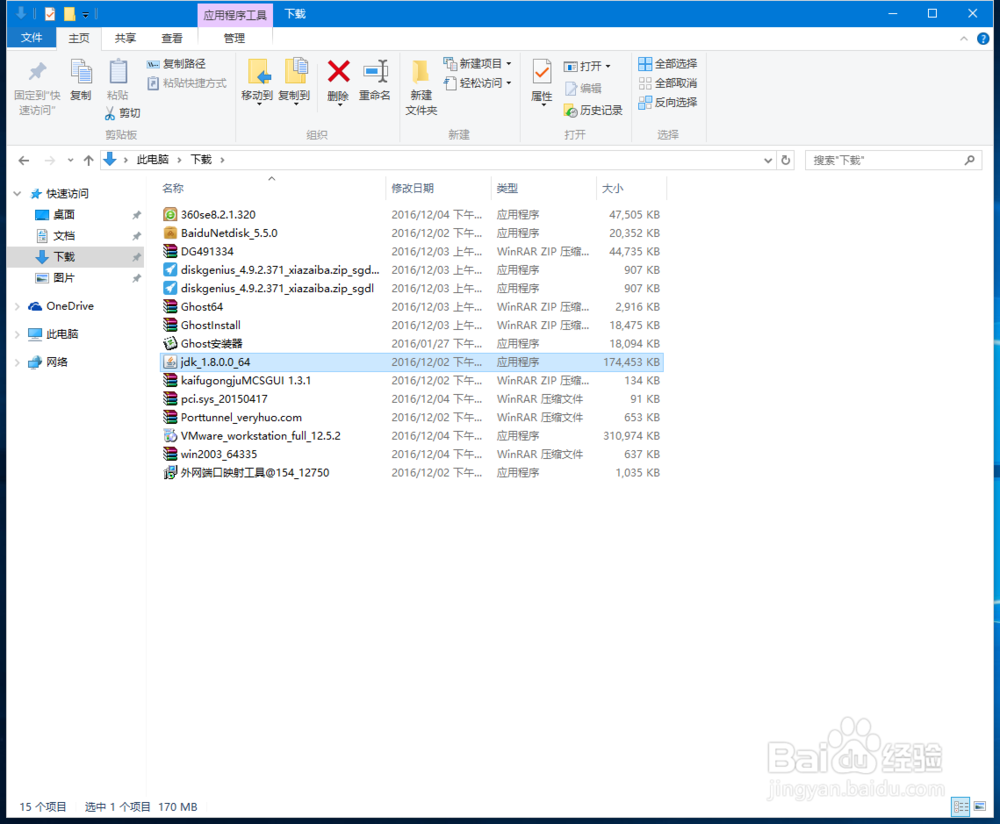The height and width of the screenshot is (824, 1000).
Task: Click the red Delete (删除) icon
Action: (x=339, y=71)
